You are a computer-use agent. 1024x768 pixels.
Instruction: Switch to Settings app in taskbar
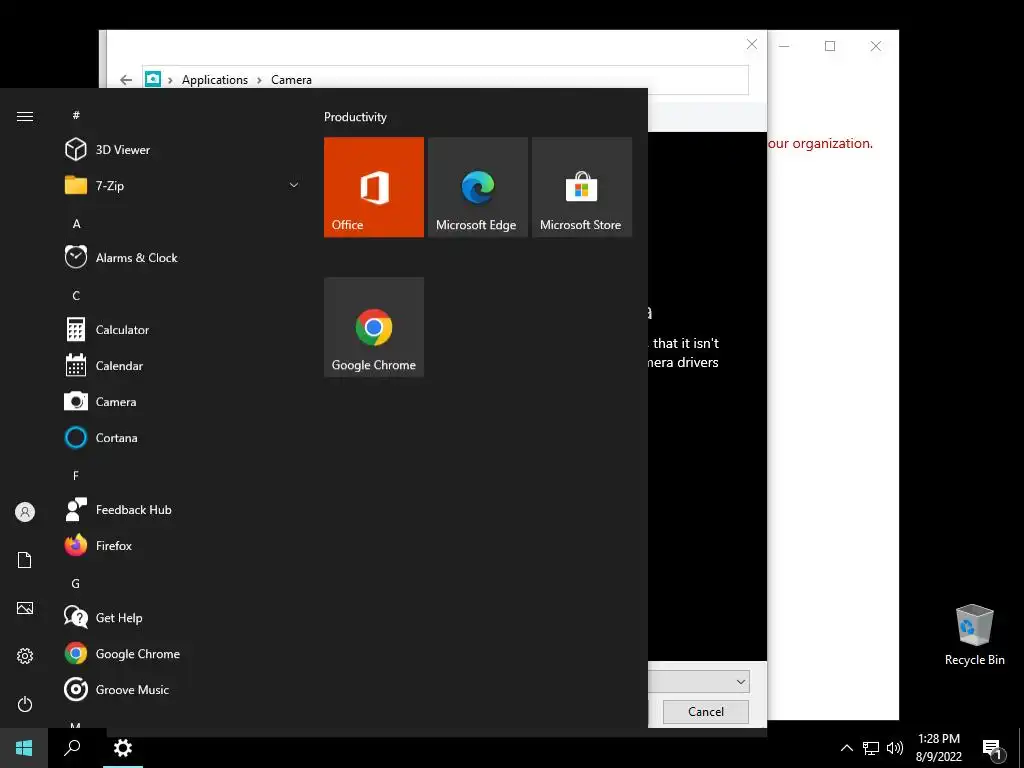coord(123,748)
